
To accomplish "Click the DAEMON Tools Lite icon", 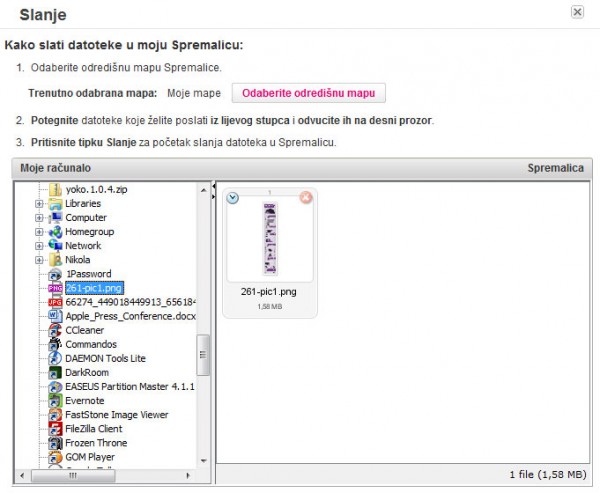I will tap(55, 359).
